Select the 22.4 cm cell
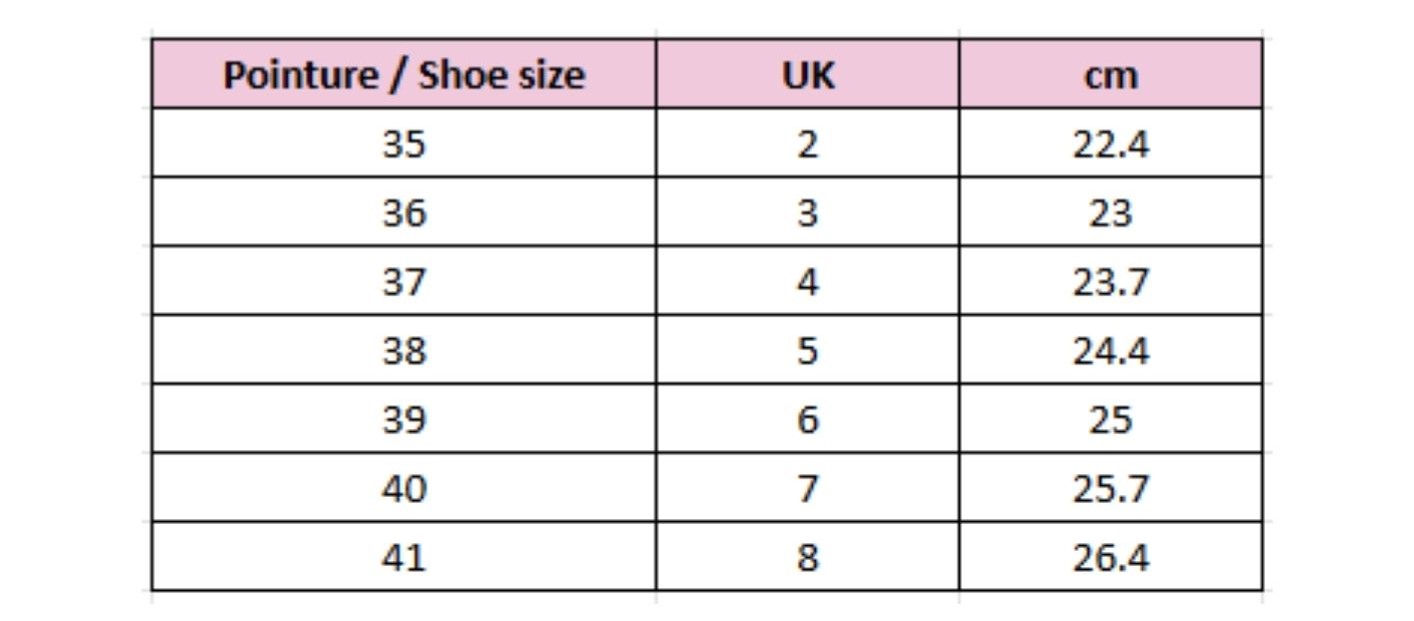This screenshot has height=621, width=1414. [1110, 143]
